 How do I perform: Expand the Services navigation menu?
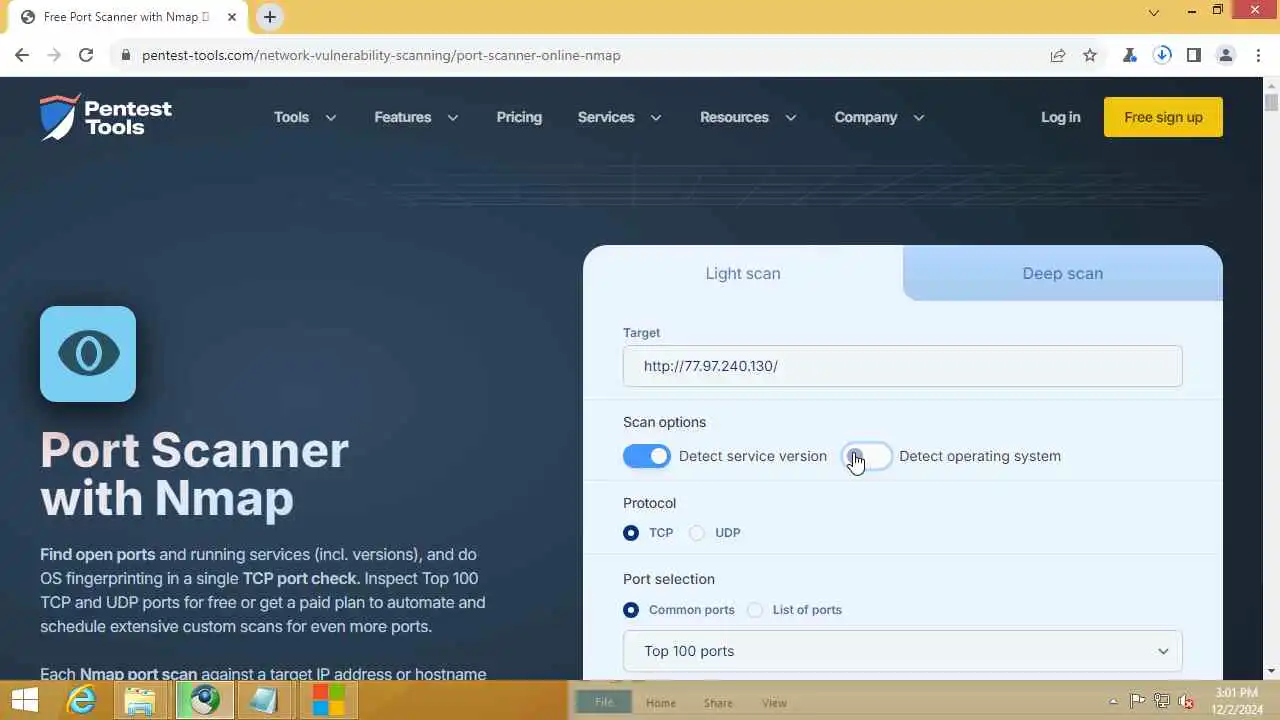click(619, 117)
